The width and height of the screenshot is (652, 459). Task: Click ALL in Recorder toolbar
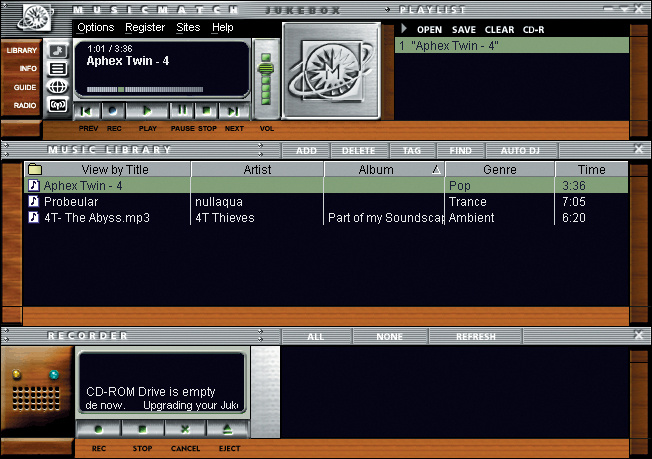[316, 336]
